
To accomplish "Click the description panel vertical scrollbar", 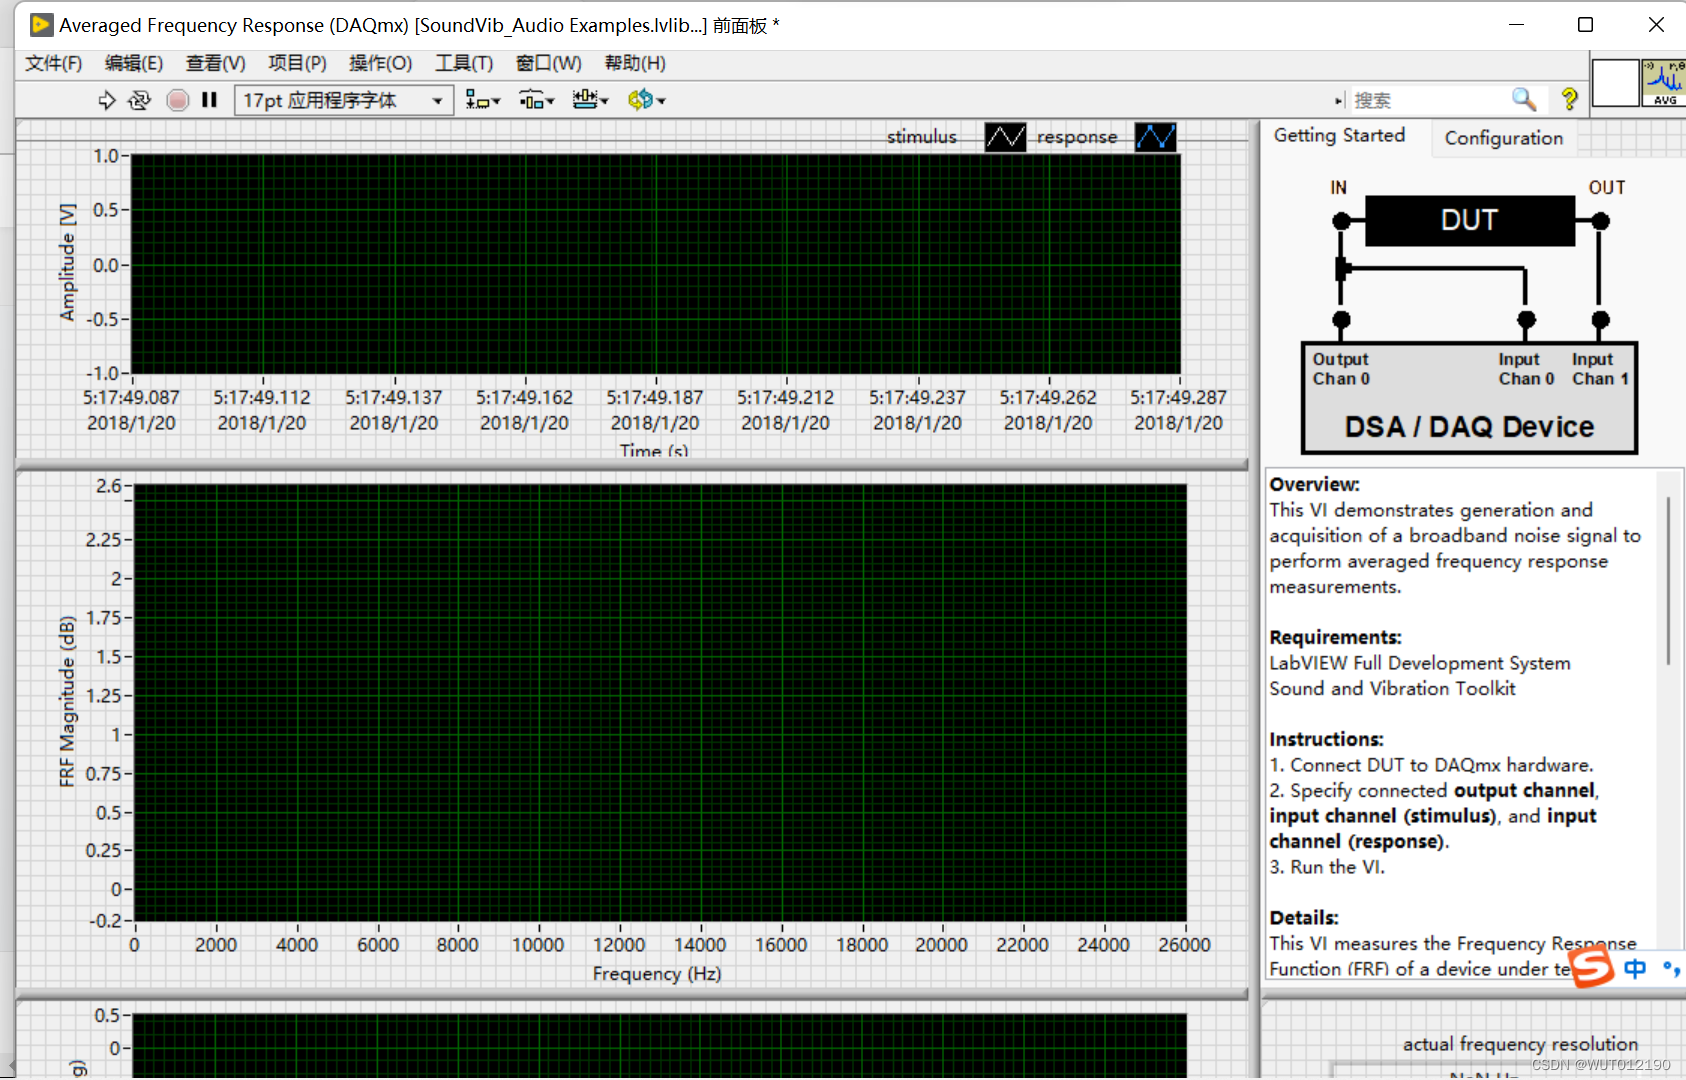I will [x=1667, y=582].
